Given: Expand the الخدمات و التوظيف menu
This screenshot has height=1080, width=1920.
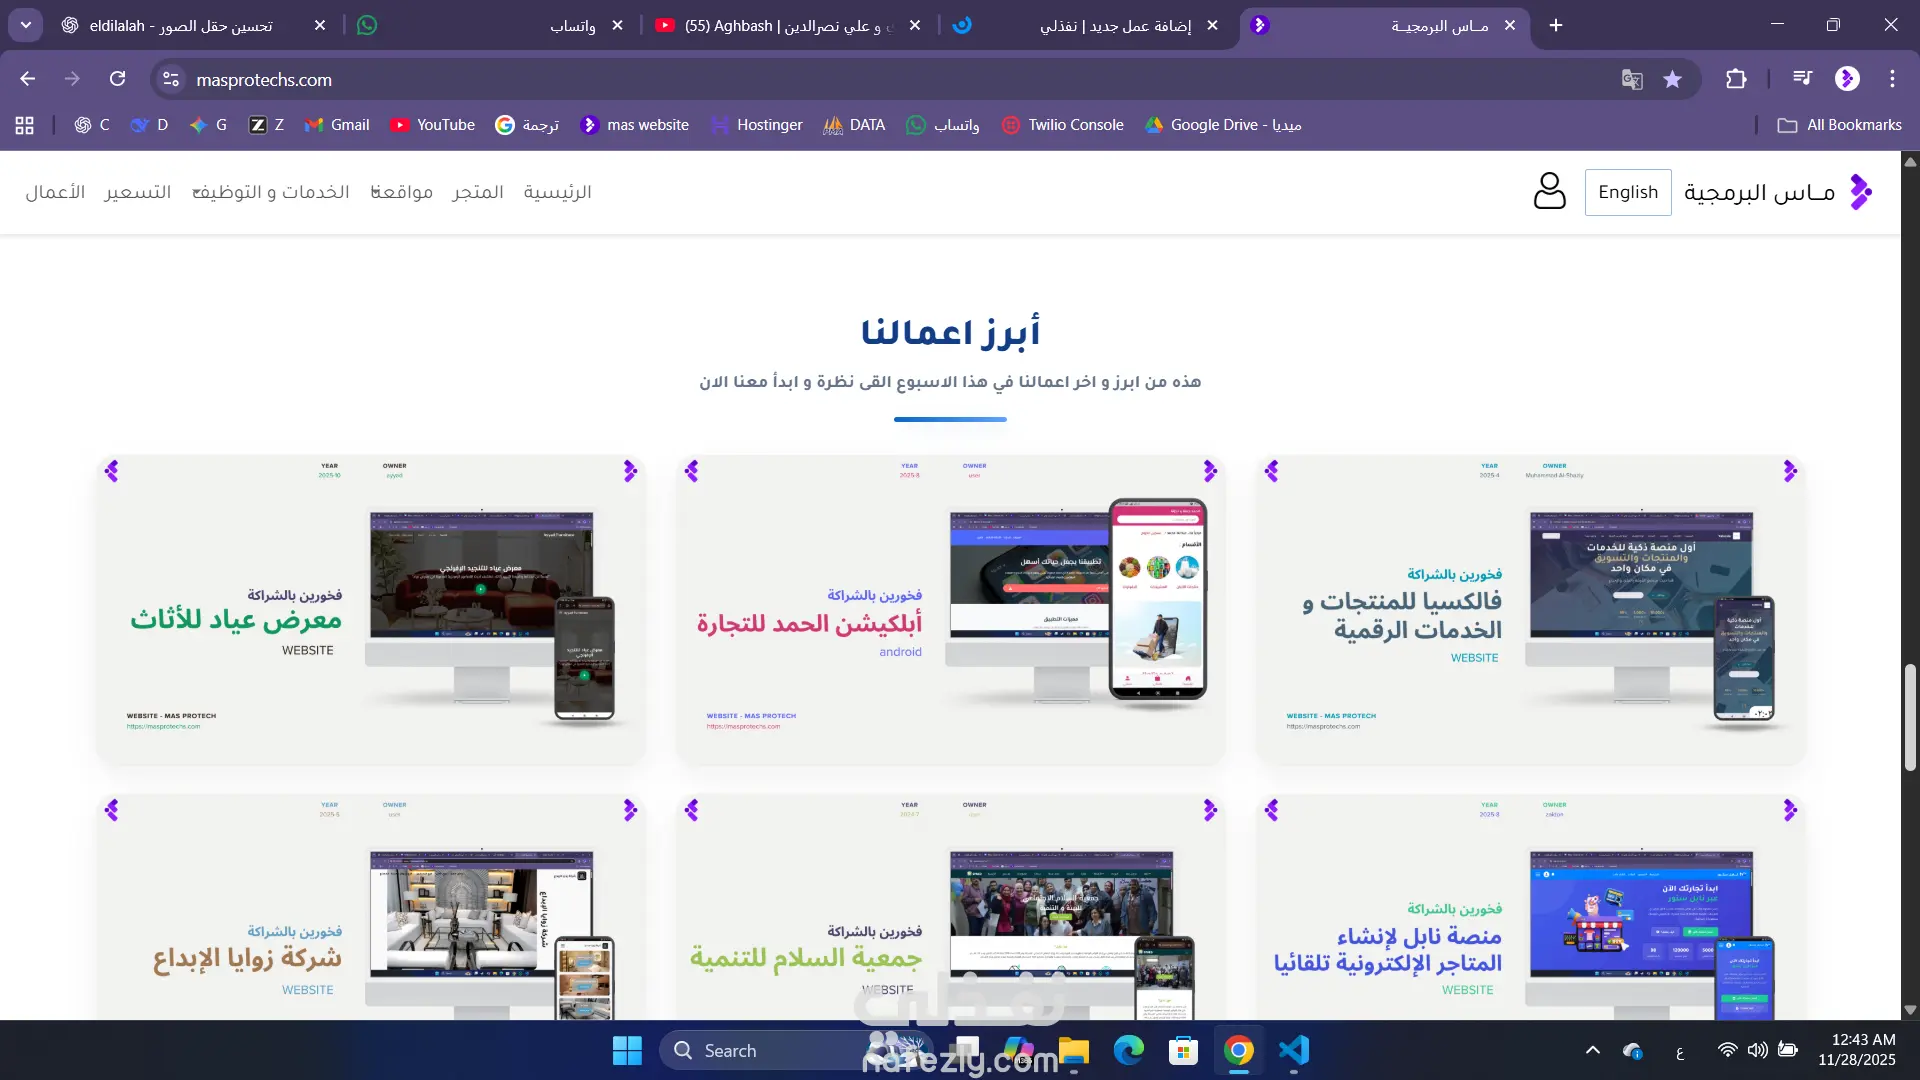Looking at the screenshot, I should click(x=271, y=192).
